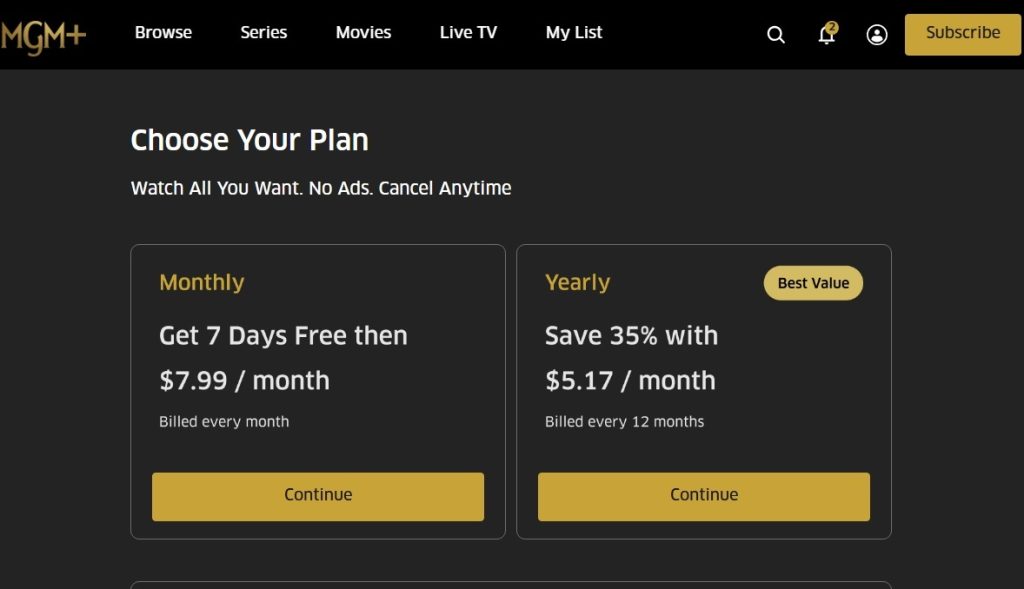Open the account profile icon
The height and width of the screenshot is (589, 1024).
tap(876, 34)
